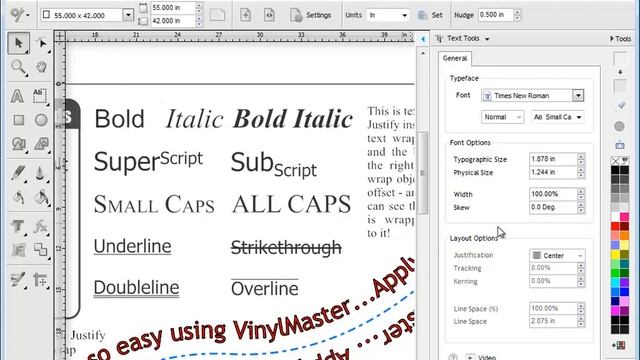Viewport: 640px width, 360px height.
Task: Pick the red color swatch
Action: (615, 226)
